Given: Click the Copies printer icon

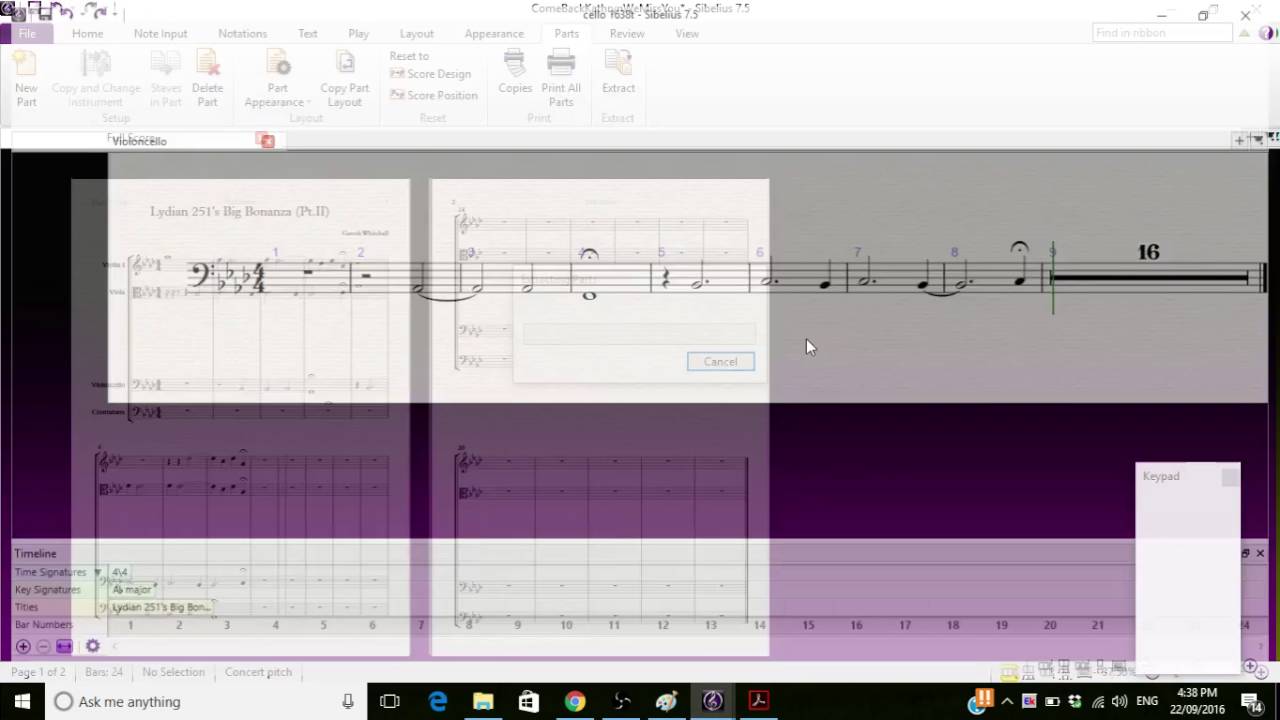Looking at the screenshot, I should [515, 72].
